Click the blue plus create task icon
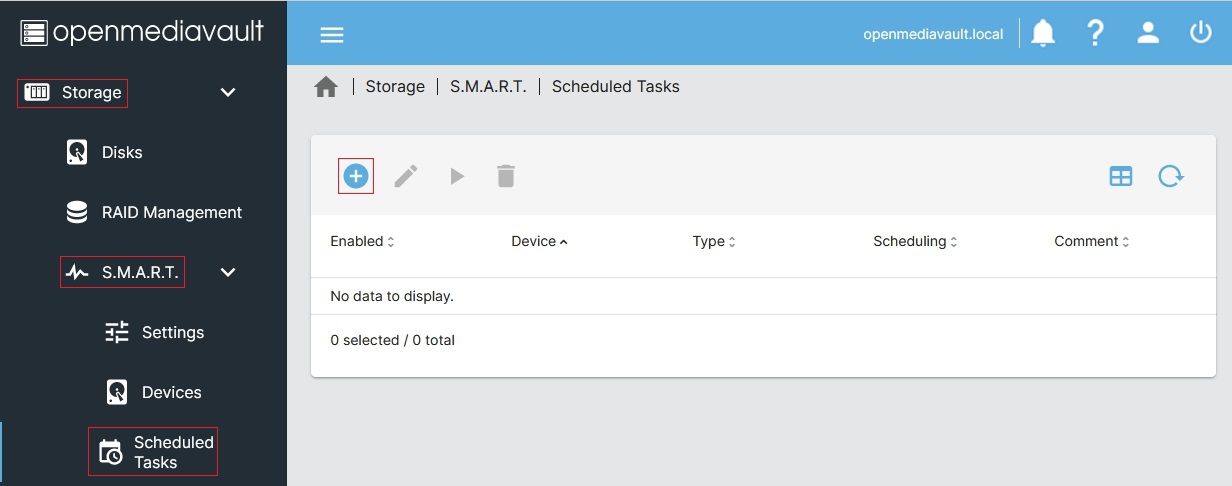The height and width of the screenshot is (486, 1232). tap(356, 177)
